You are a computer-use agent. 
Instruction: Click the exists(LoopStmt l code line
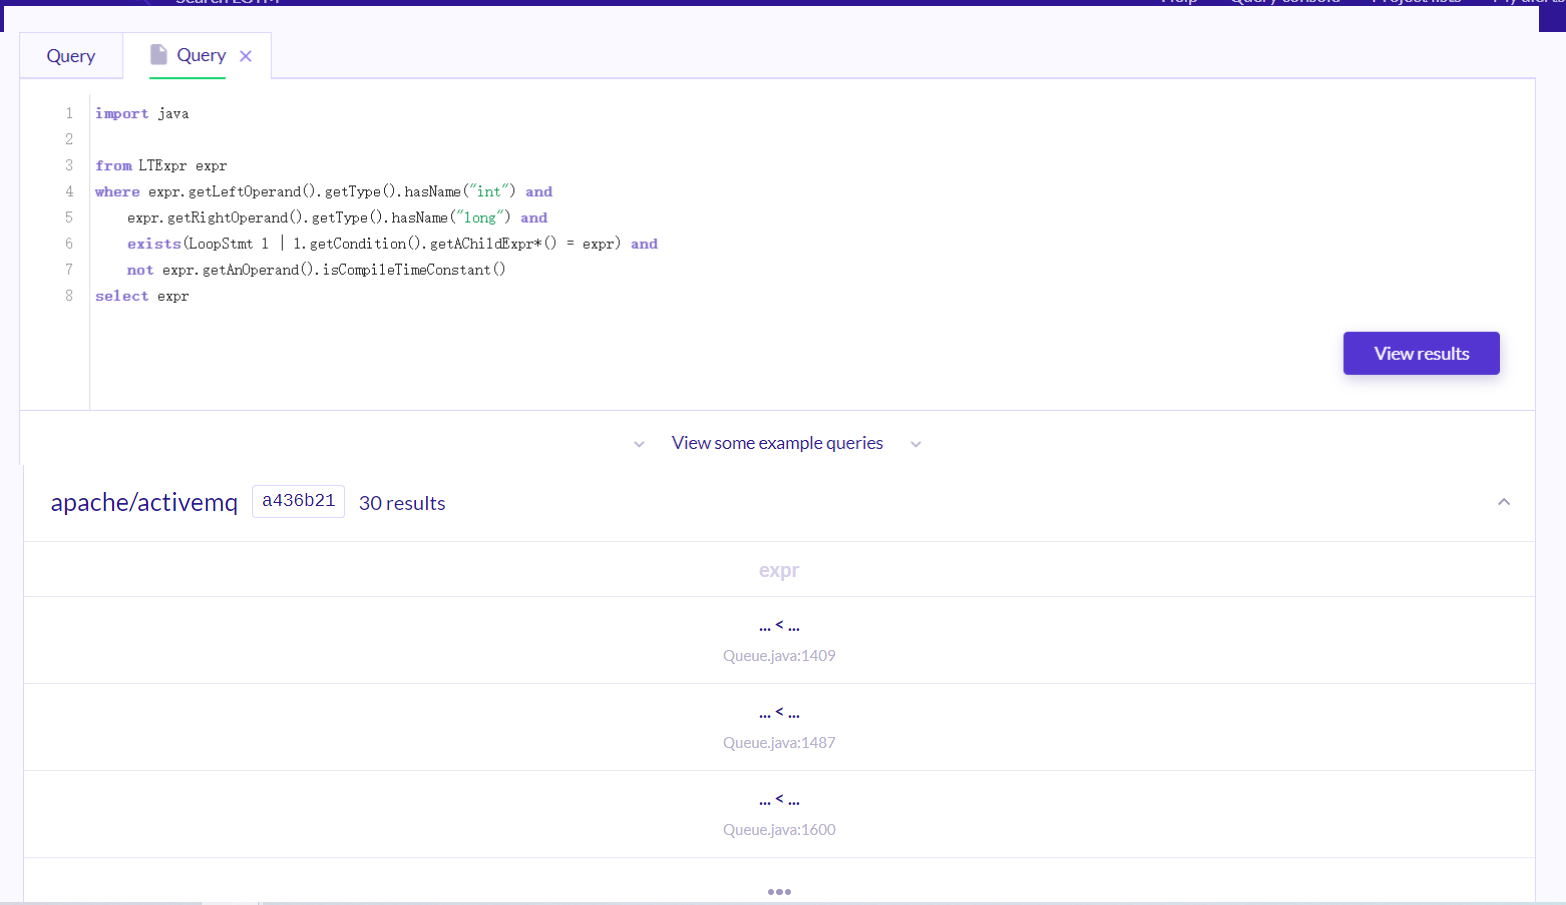(392, 244)
